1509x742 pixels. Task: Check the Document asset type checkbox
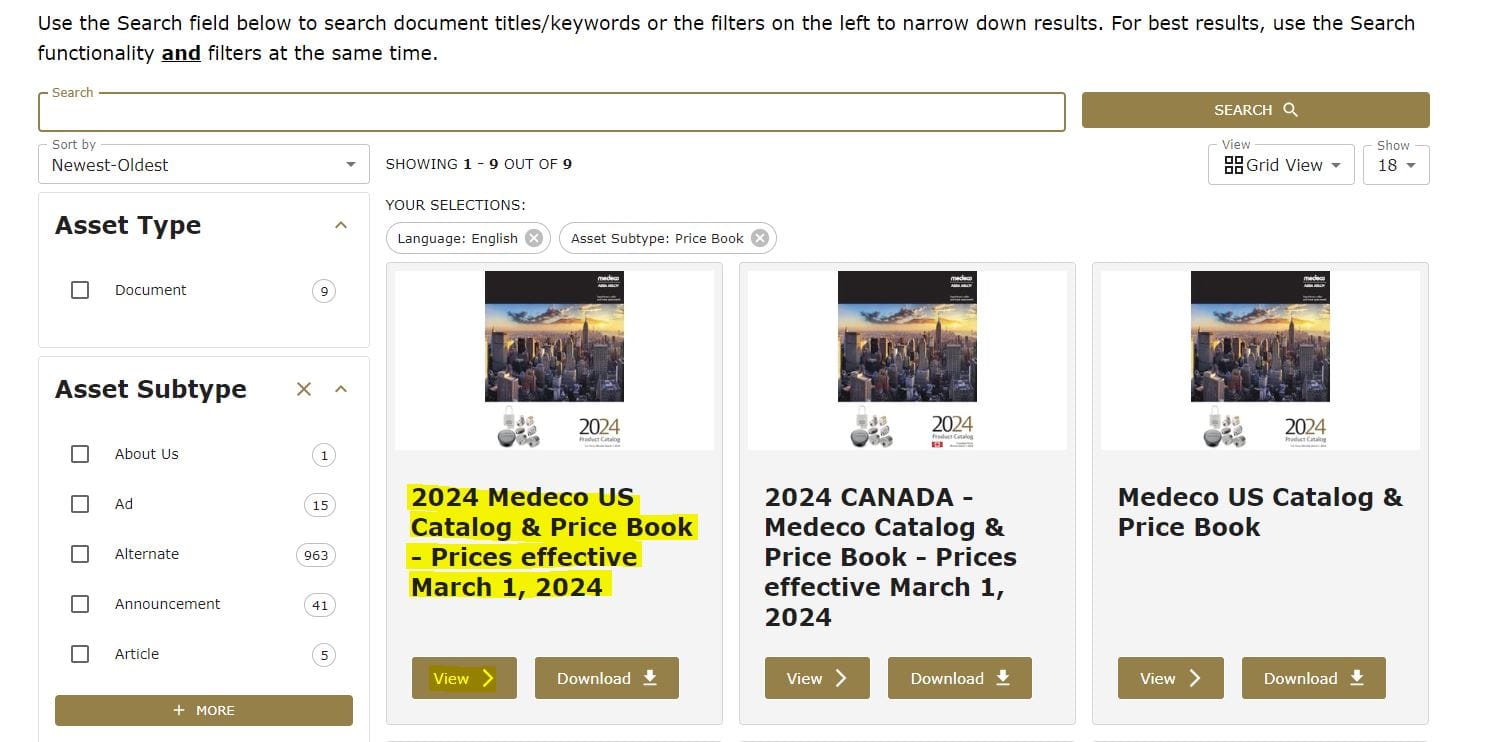80,290
